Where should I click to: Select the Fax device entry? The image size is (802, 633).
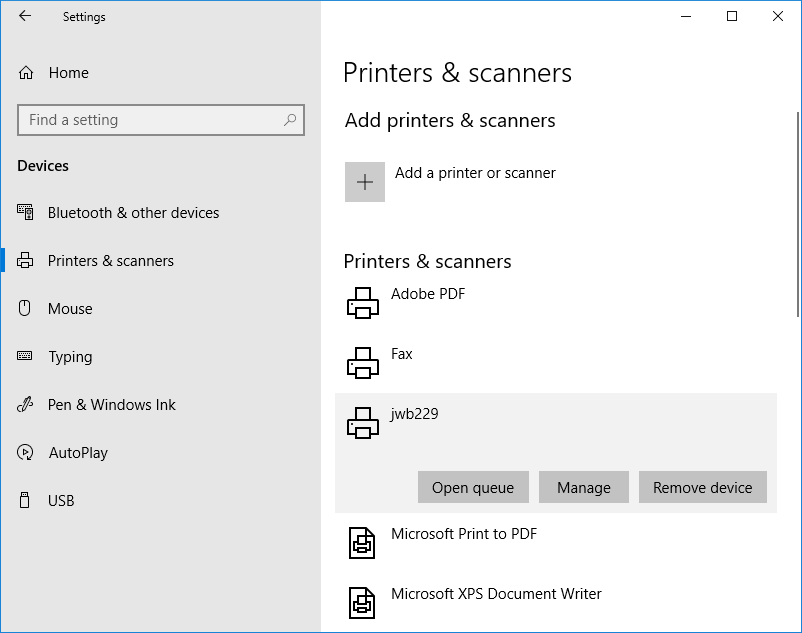(402, 354)
